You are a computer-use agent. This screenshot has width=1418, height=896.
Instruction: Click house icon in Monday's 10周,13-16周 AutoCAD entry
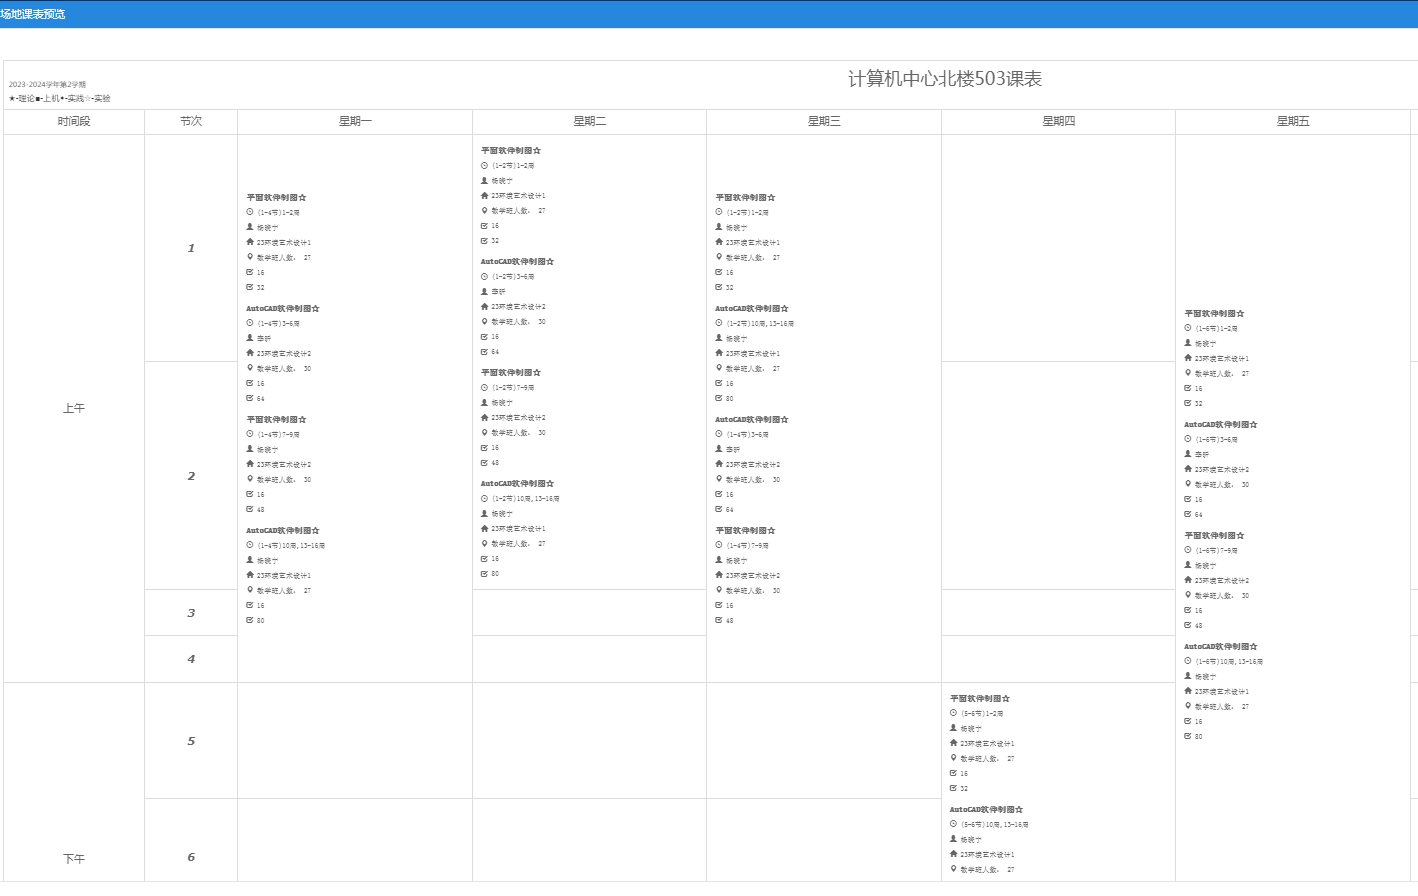(x=250, y=575)
